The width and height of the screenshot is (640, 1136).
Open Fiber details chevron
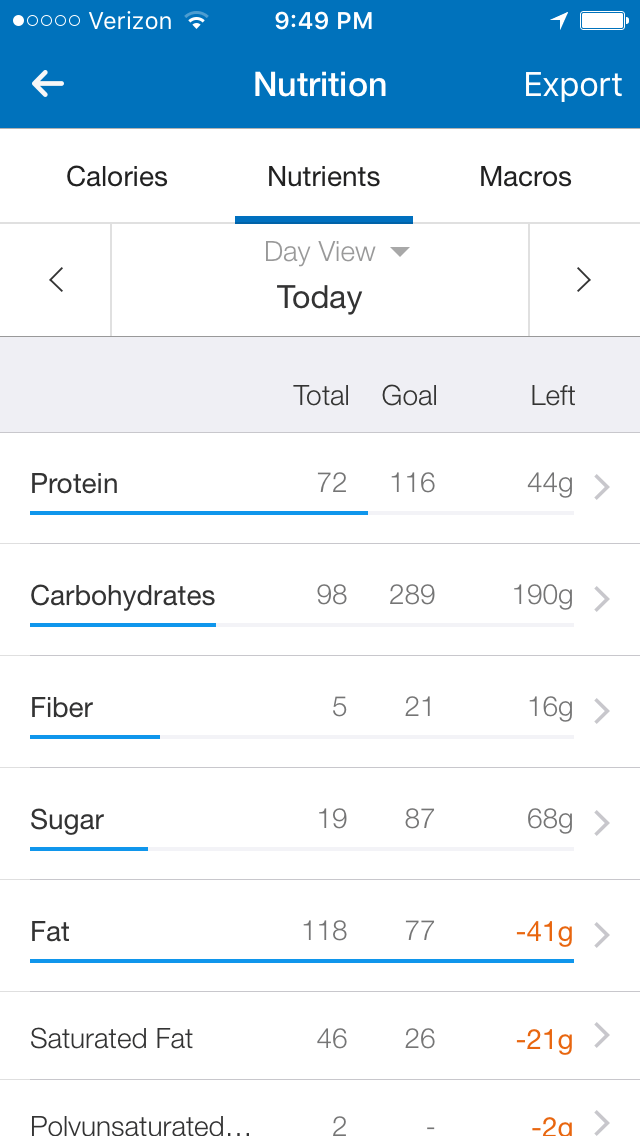click(602, 711)
